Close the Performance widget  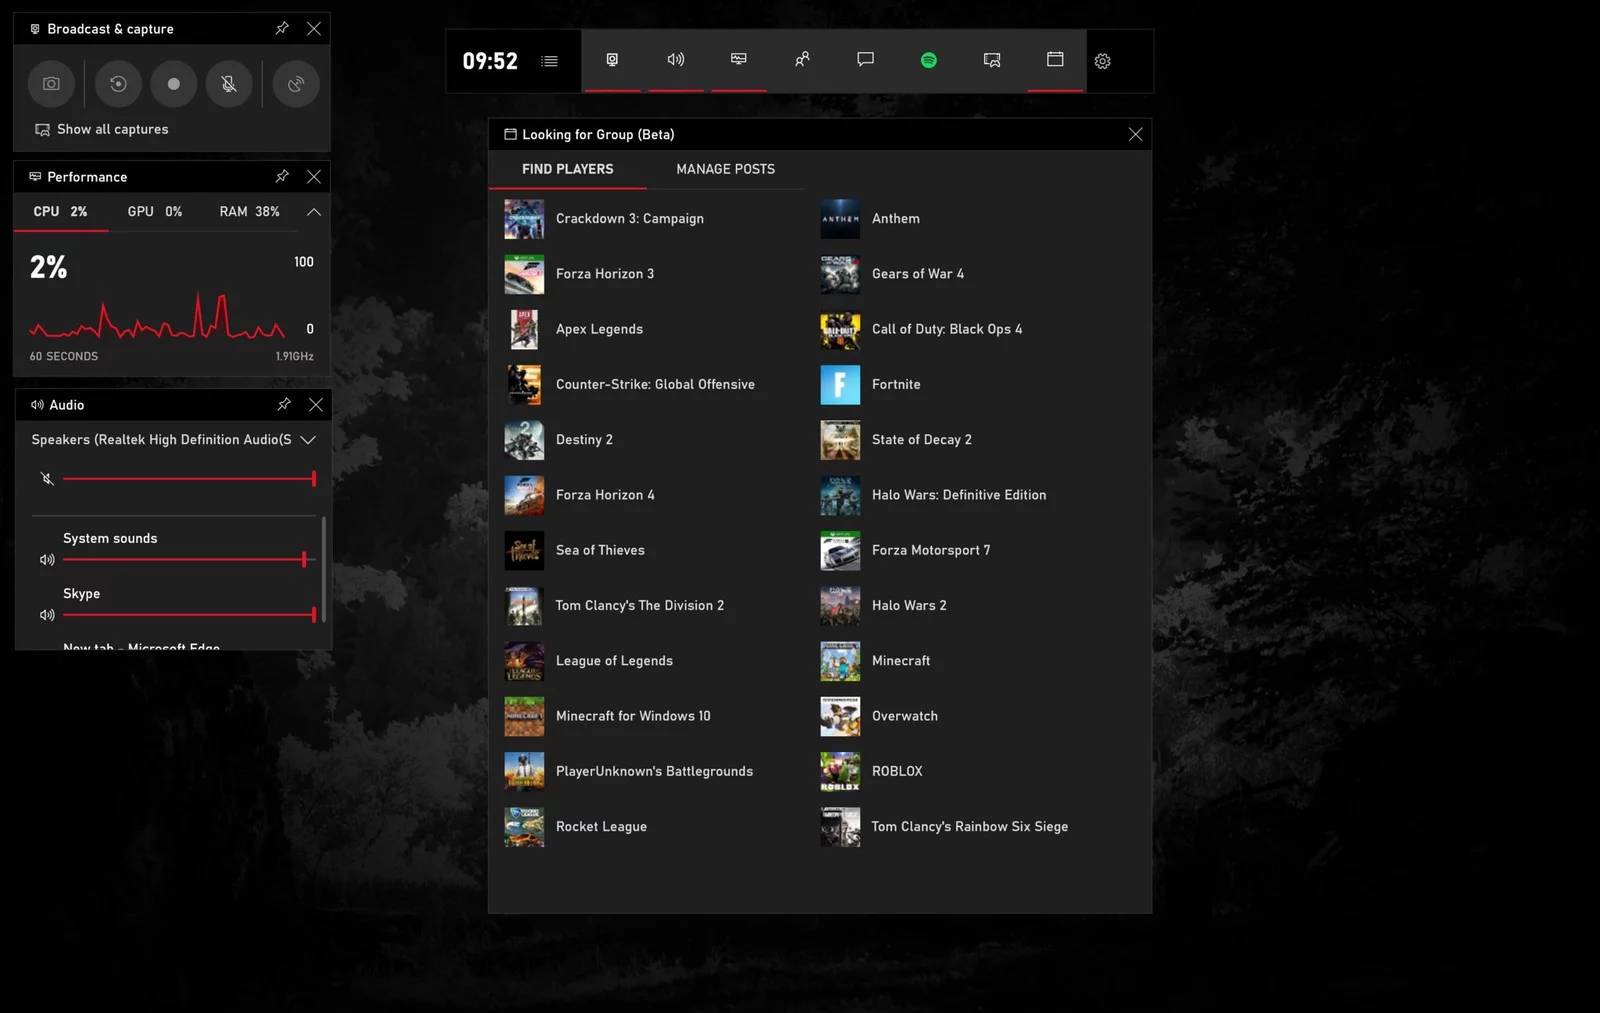click(x=314, y=176)
